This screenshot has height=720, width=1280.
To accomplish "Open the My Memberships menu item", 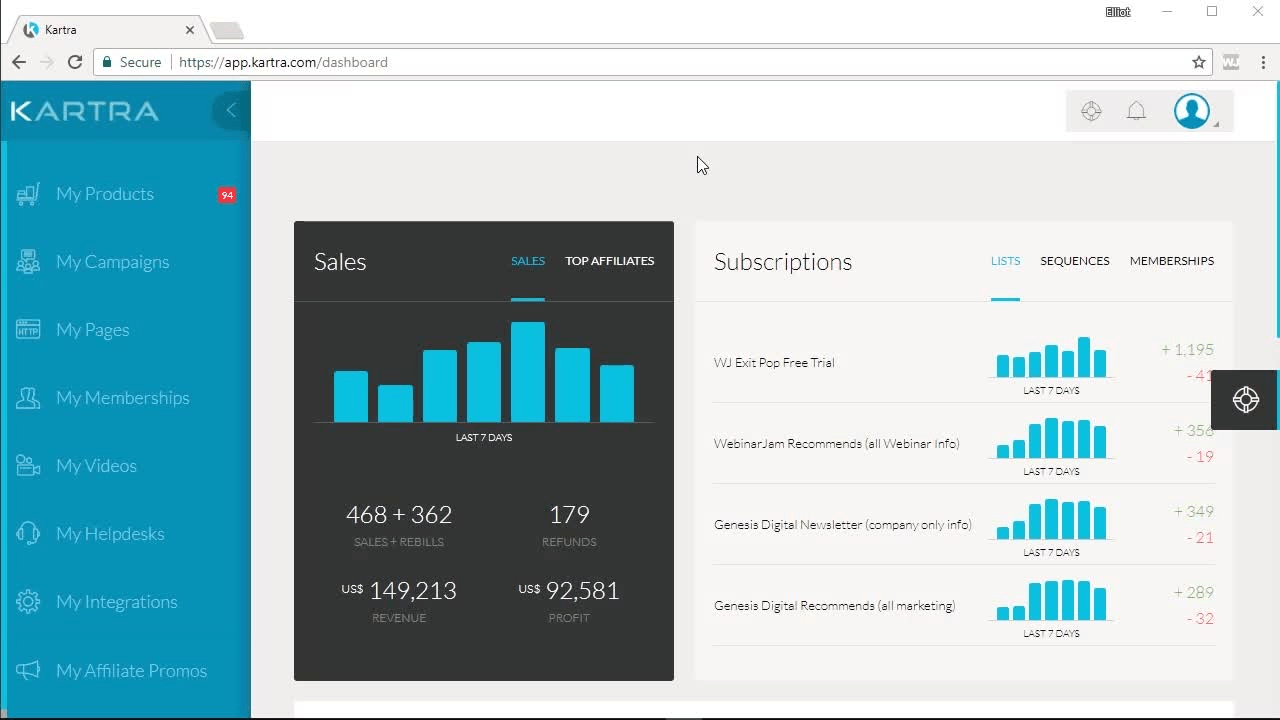I will (122, 398).
